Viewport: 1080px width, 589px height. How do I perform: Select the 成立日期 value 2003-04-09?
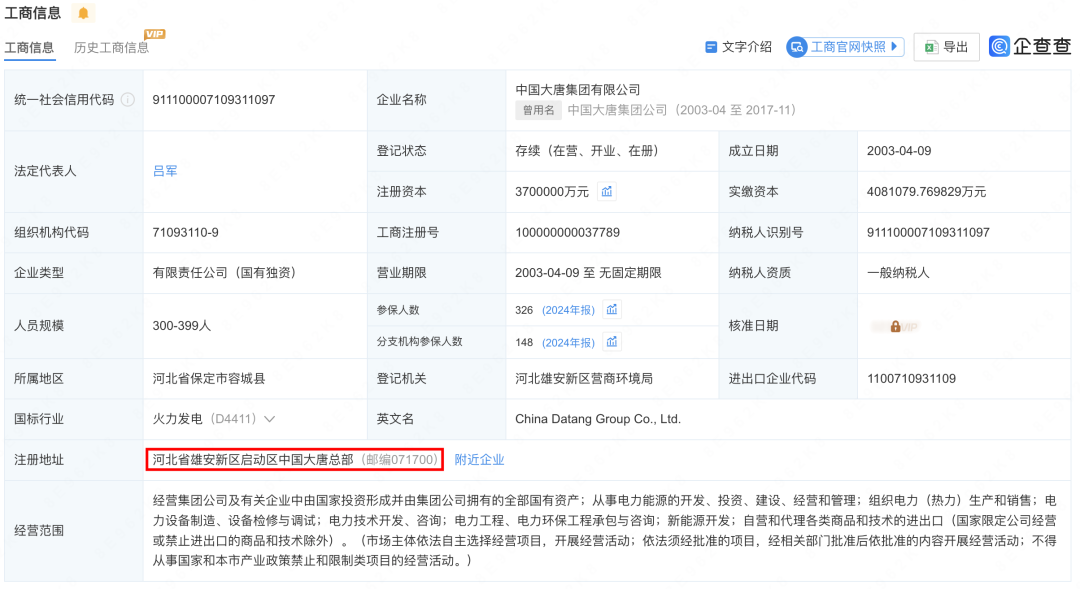(x=899, y=151)
